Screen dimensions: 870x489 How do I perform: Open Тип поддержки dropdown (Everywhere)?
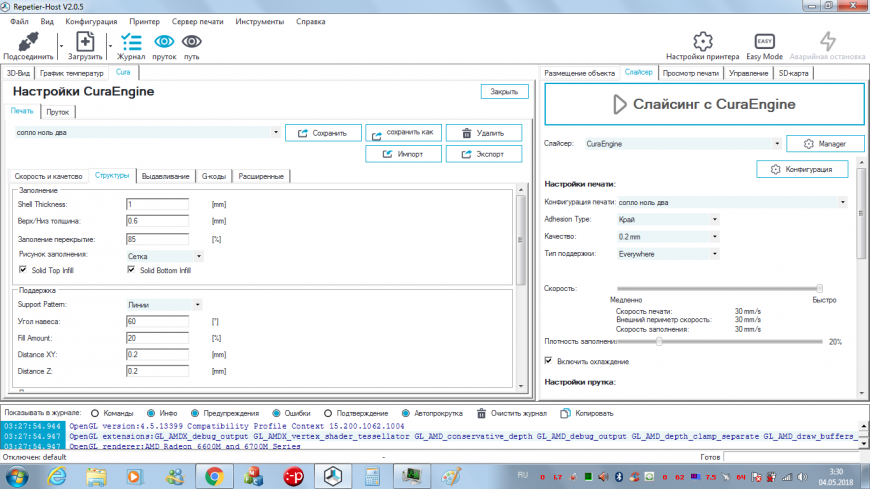click(715, 254)
